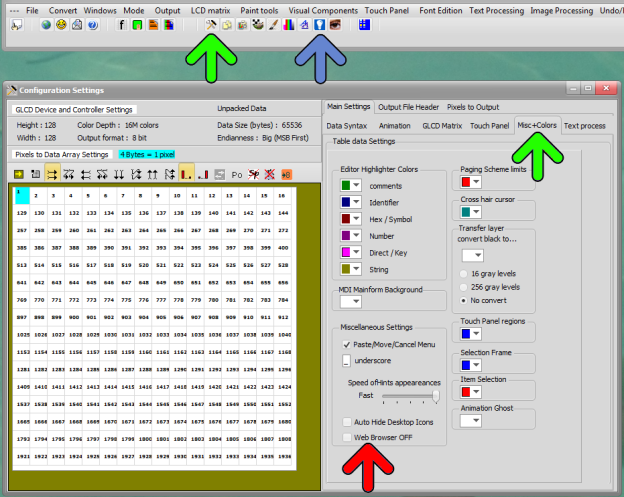Click cell number 1 in the pixel grid
The height and width of the screenshot is (497, 624).
tap(22, 196)
